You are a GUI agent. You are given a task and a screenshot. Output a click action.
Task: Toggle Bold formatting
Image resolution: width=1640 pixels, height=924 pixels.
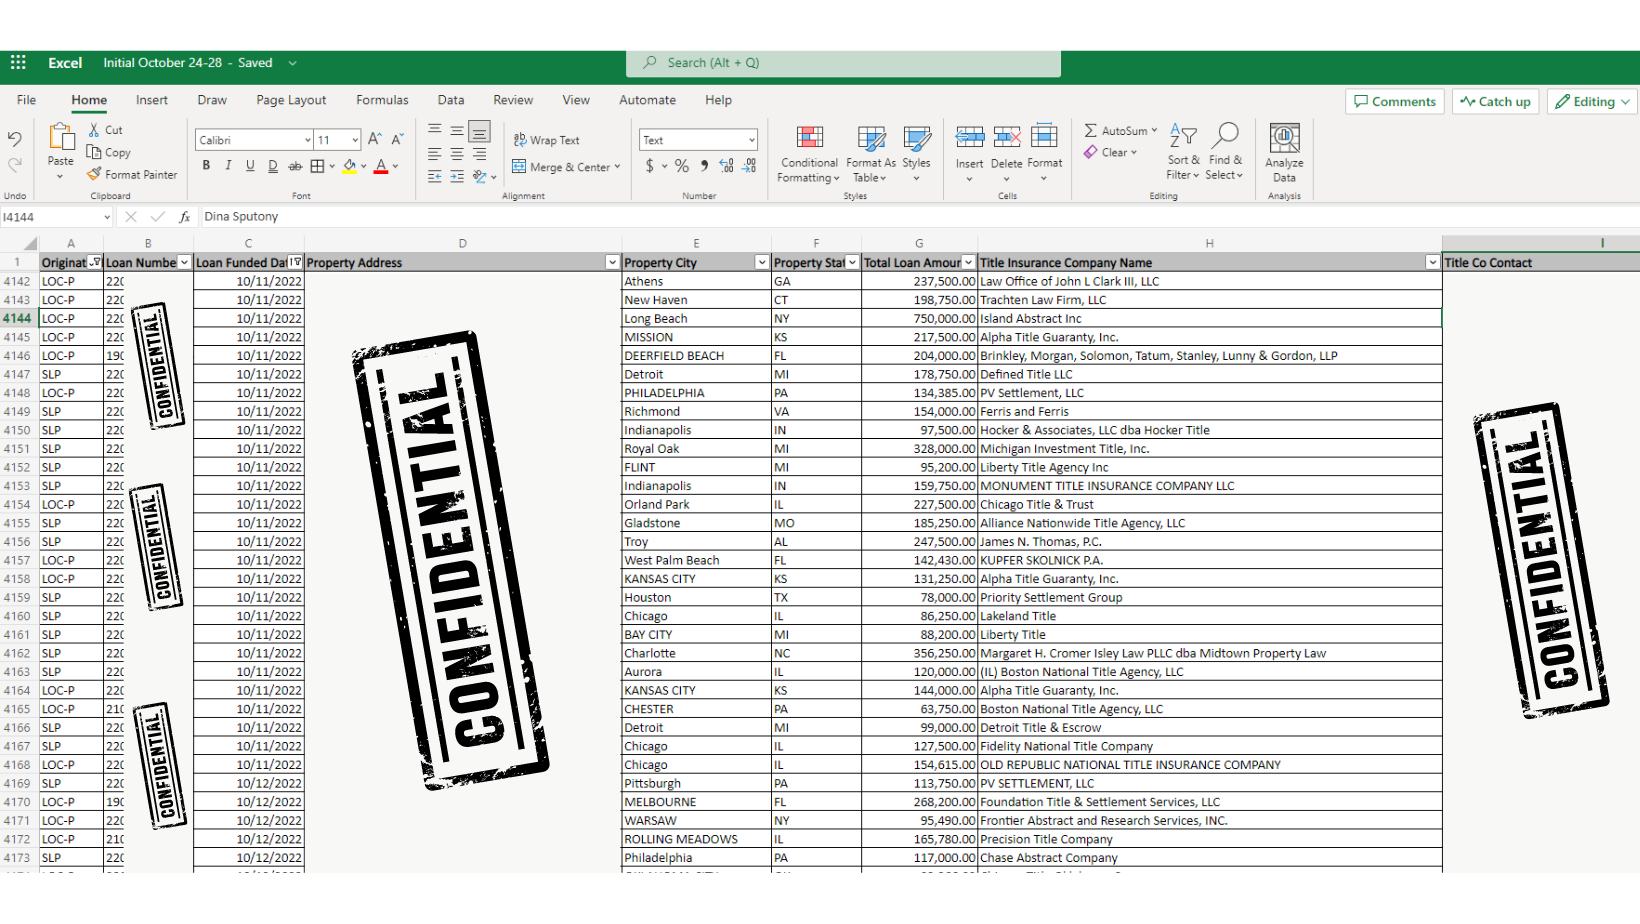pos(206,166)
